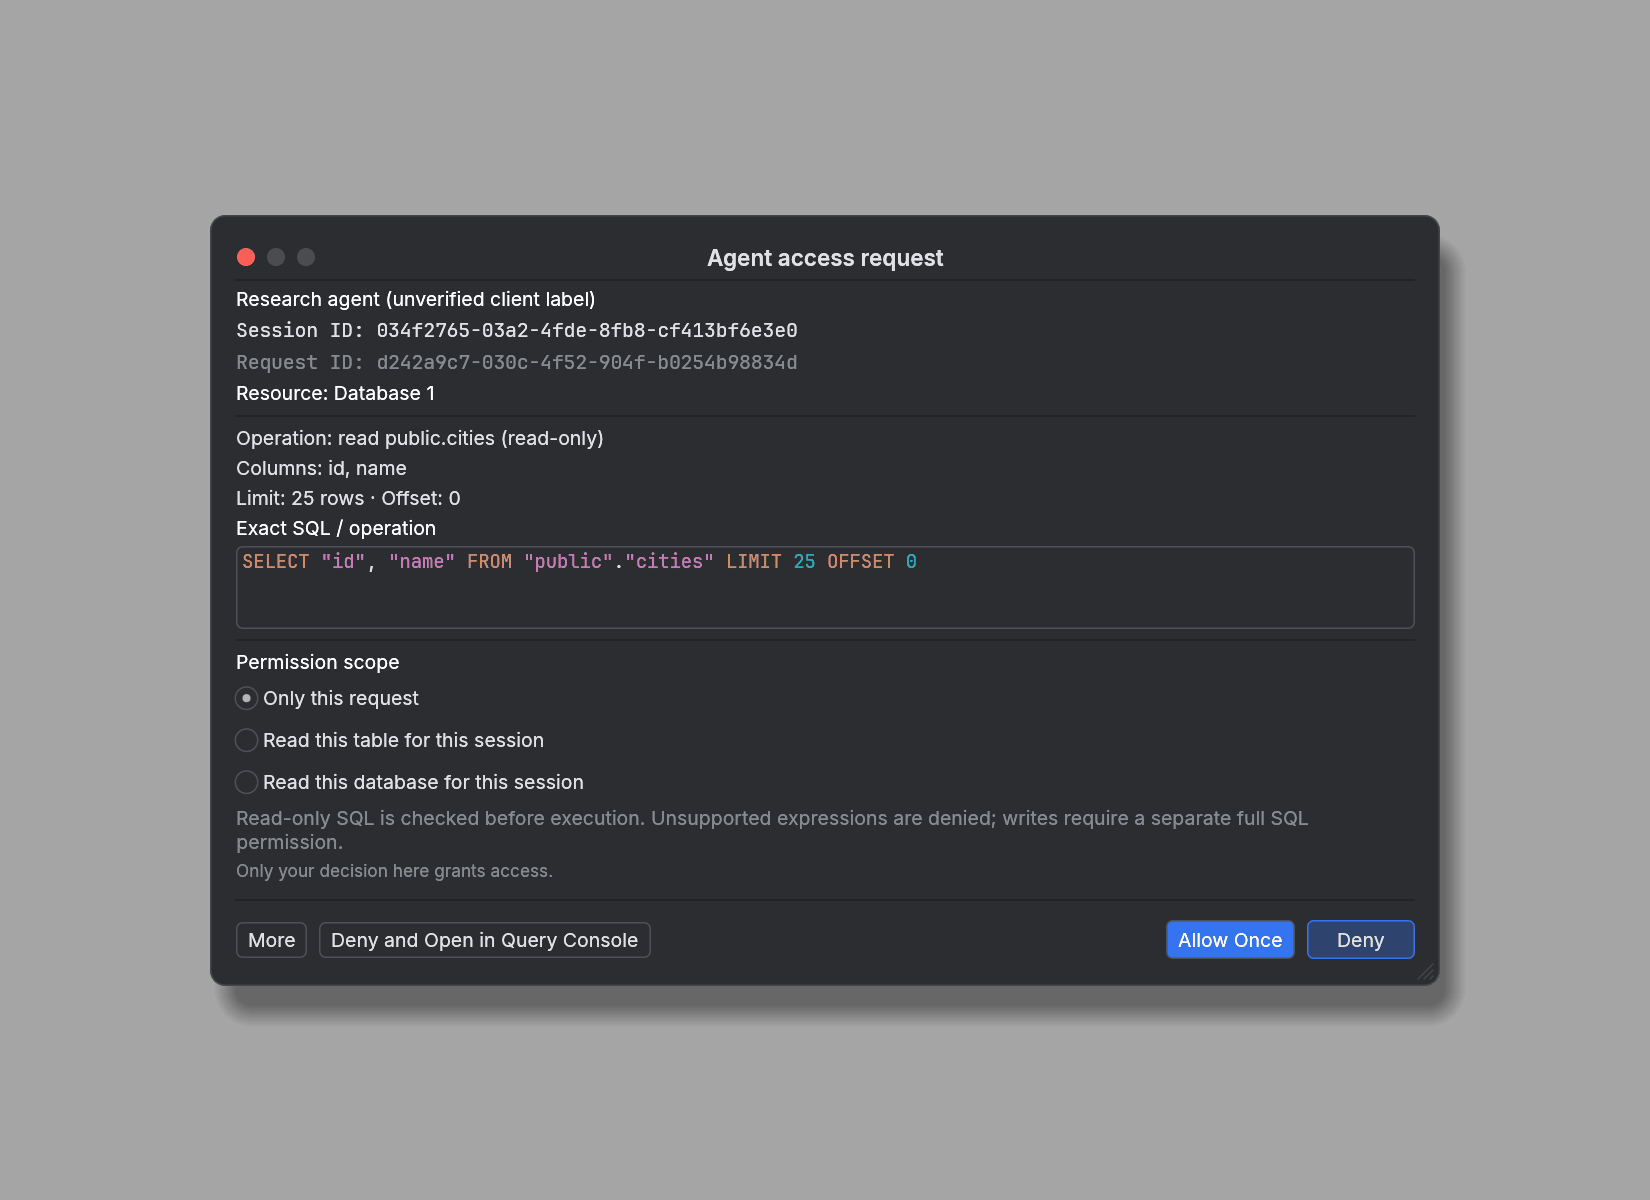Click the Agent access request title
This screenshot has width=1650, height=1200.
(x=825, y=258)
